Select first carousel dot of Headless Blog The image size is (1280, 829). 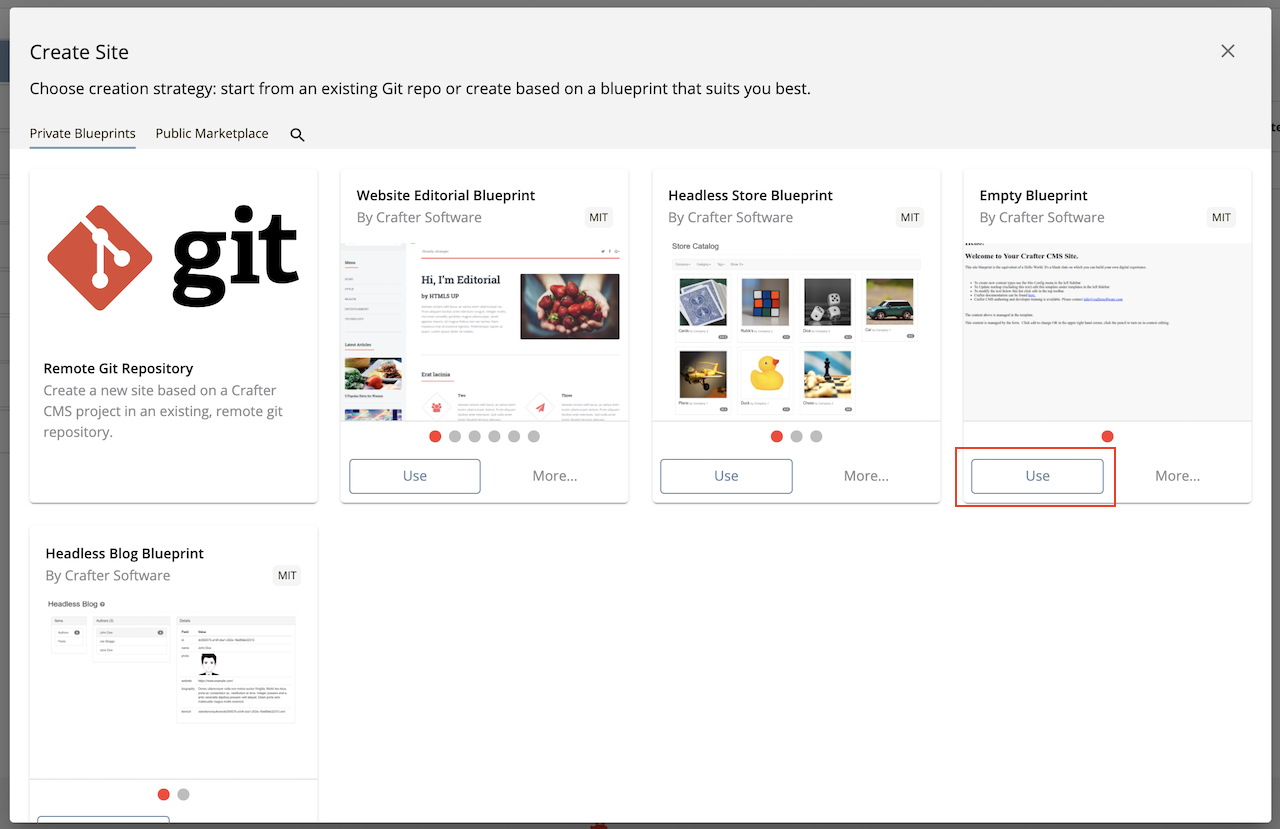tap(164, 794)
